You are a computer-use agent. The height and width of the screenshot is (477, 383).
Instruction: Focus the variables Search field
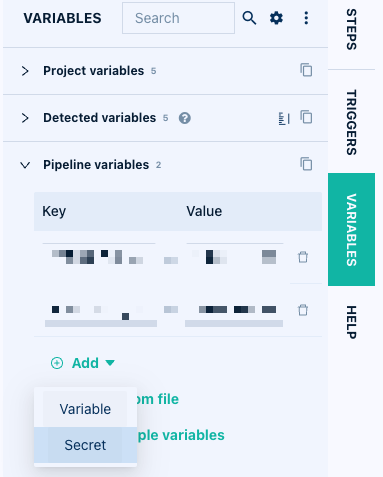pos(178,18)
